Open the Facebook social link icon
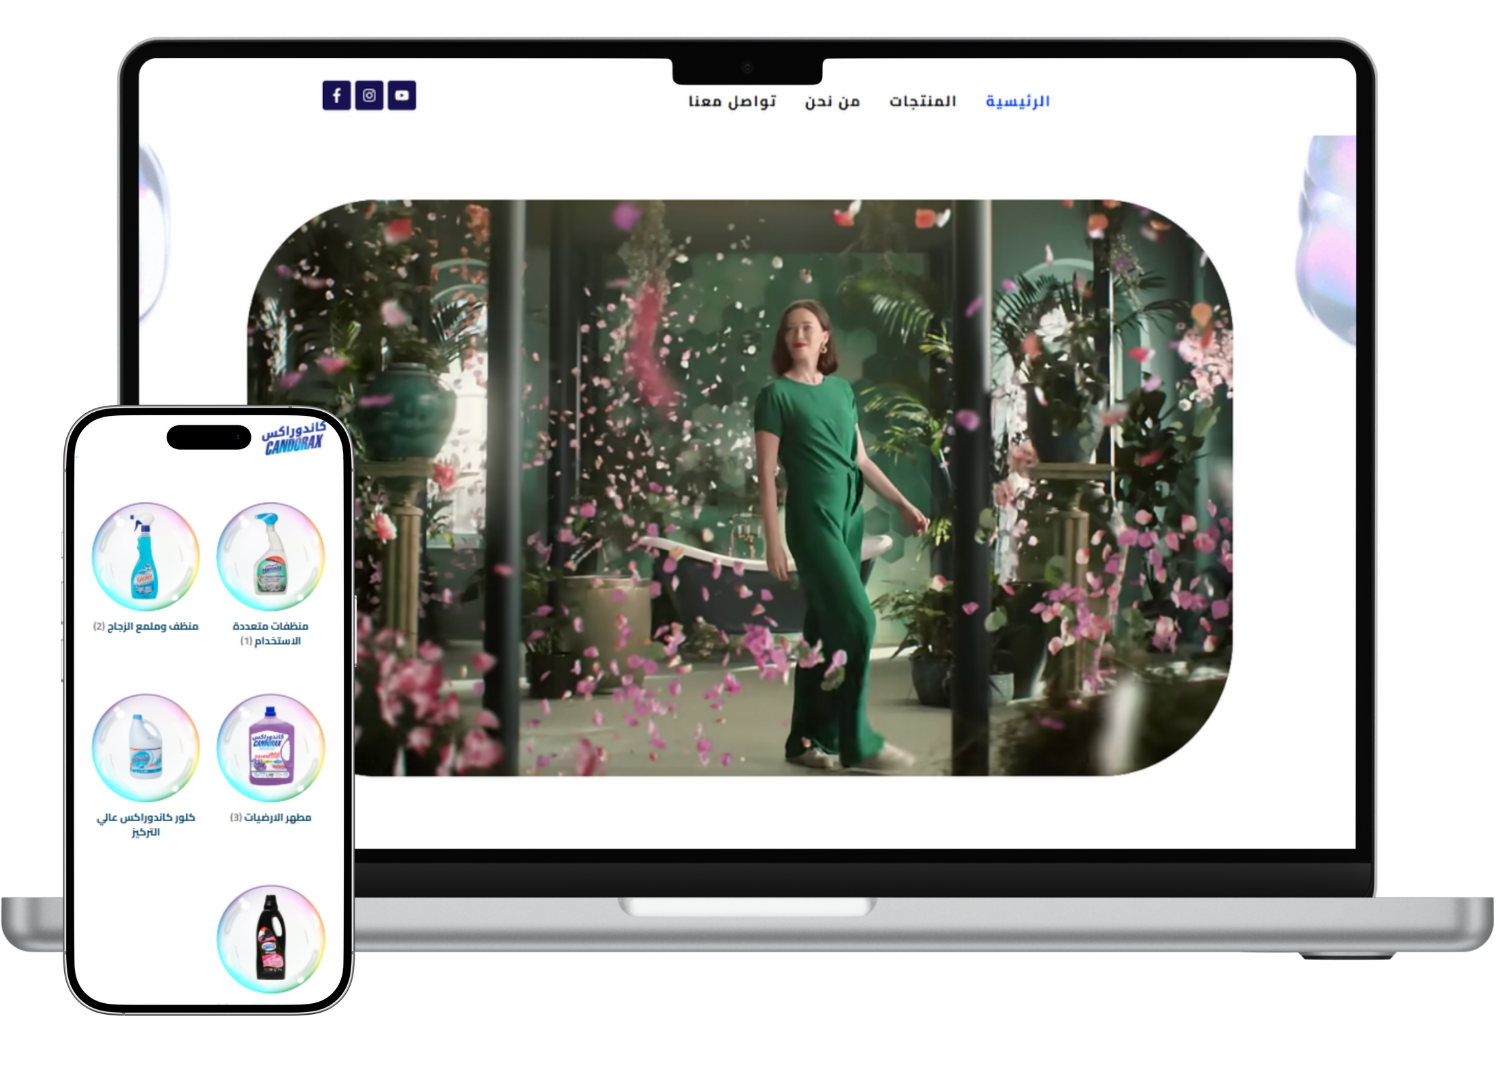This screenshot has height=1067, width=1500. [336, 95]
